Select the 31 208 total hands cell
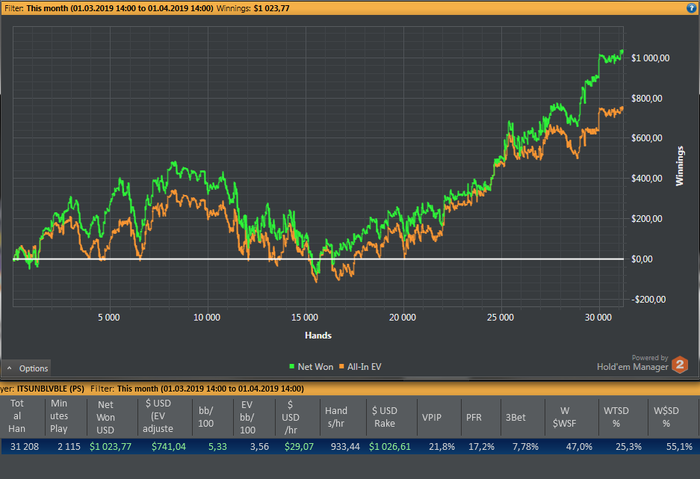The image size is (700, 479). (x=25, y=446)
